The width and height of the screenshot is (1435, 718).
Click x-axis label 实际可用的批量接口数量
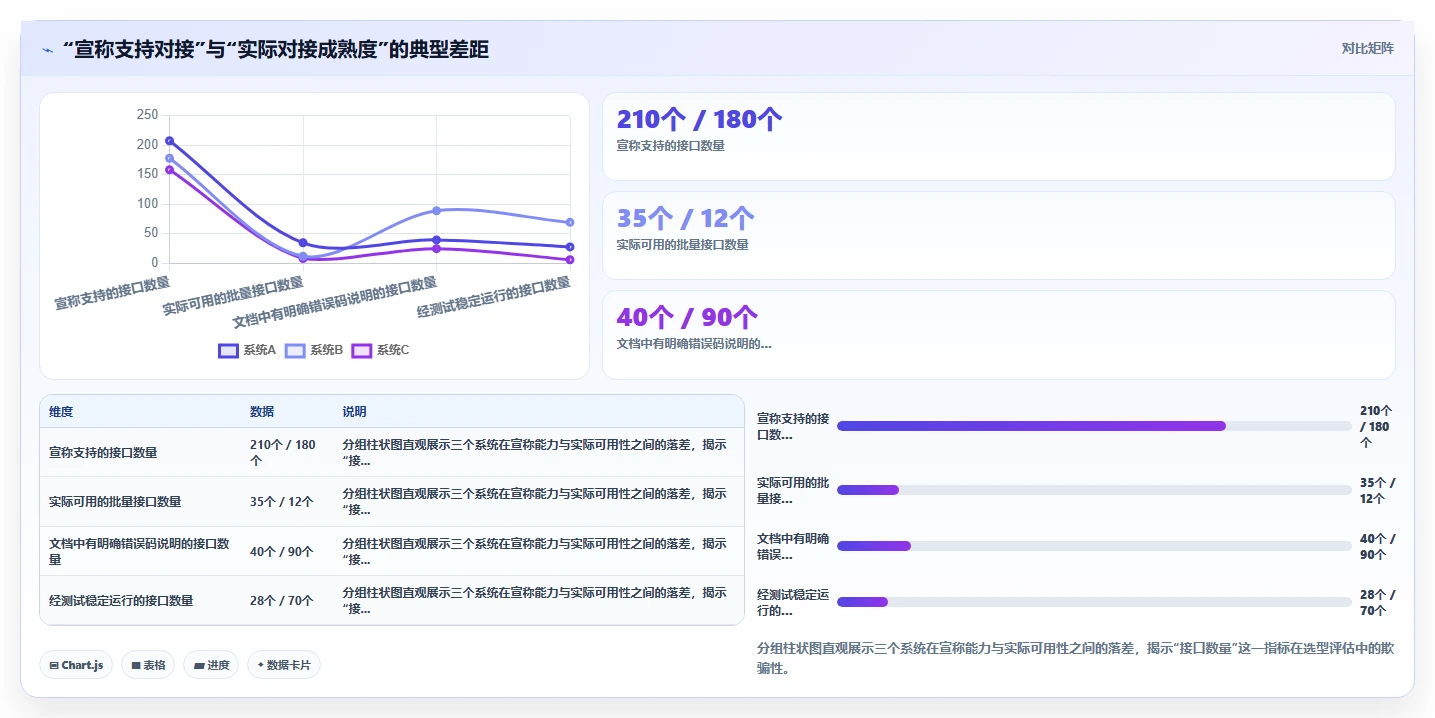point(233,296)
